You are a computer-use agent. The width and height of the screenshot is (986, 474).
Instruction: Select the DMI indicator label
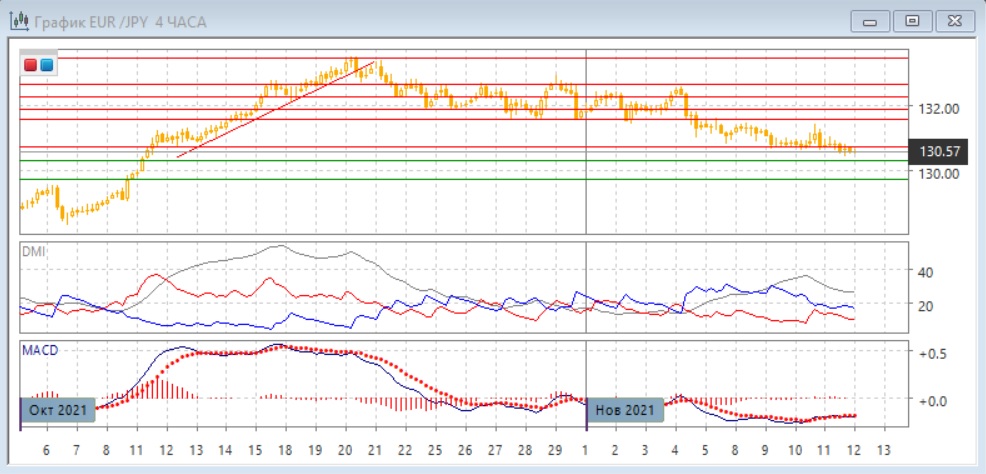pos(33,251)
